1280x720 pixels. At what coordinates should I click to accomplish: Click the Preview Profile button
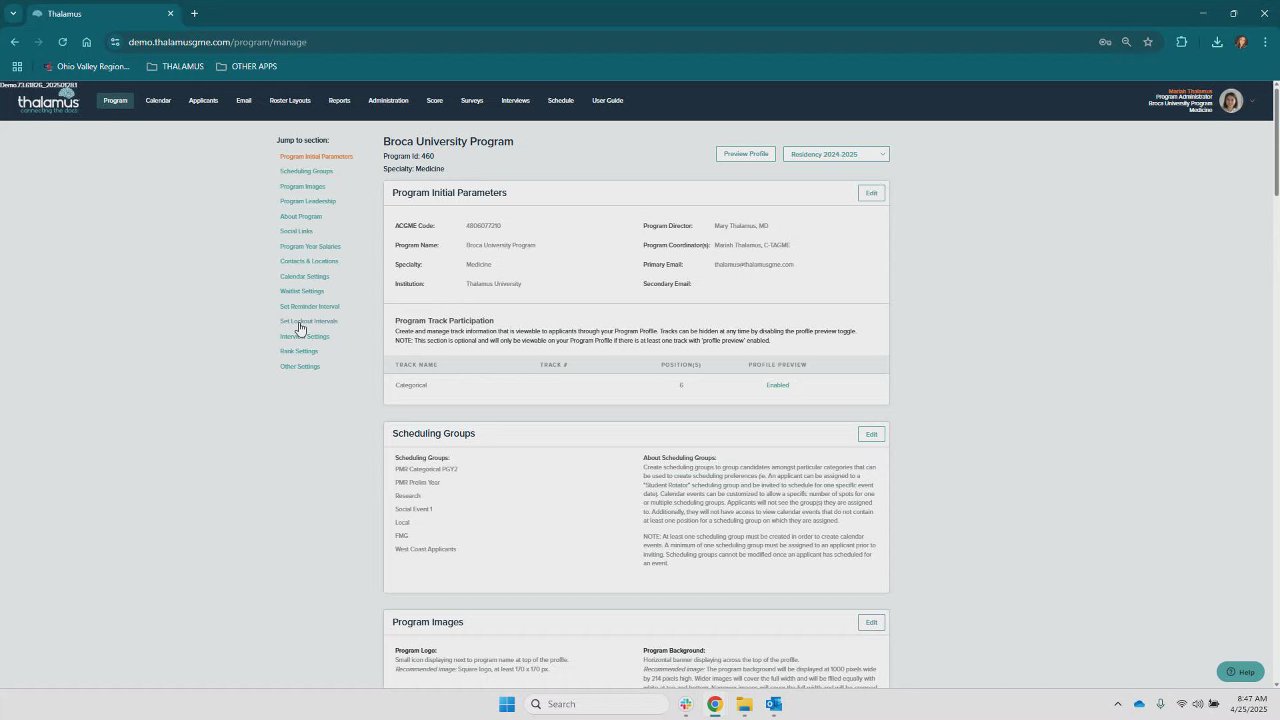click(x=746, y=154)
